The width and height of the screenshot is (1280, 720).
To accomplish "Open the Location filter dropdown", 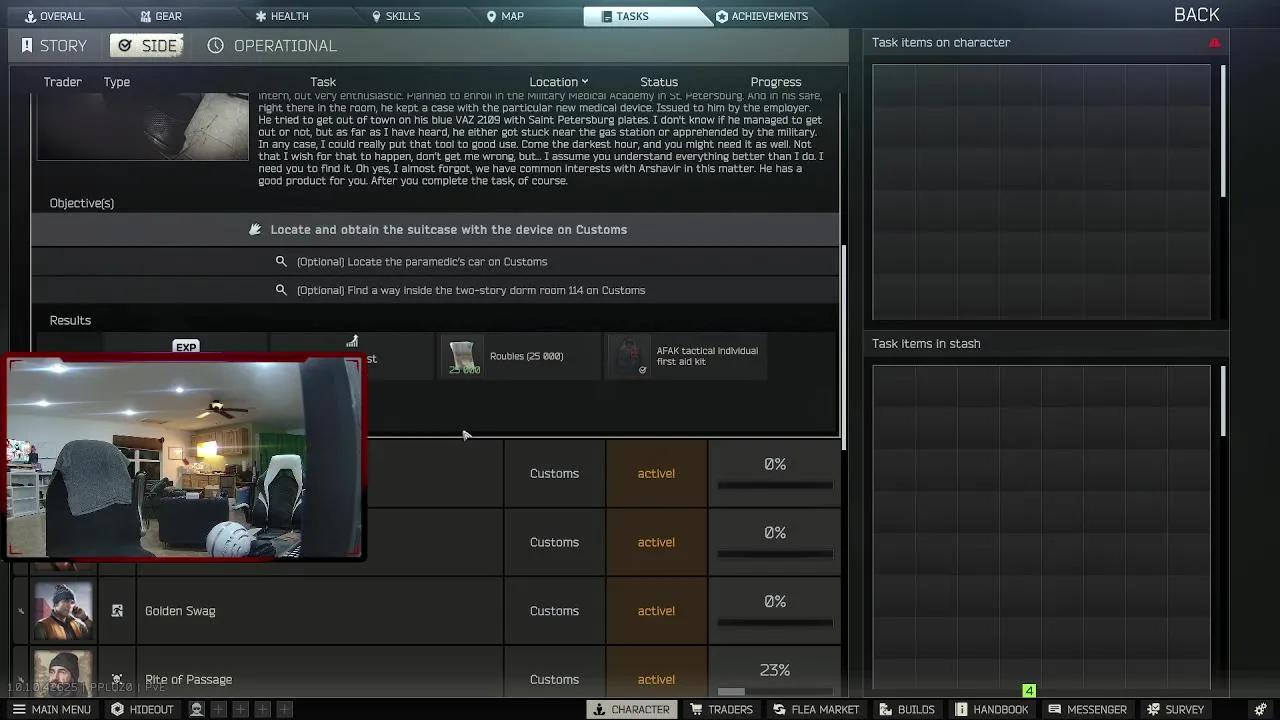I will click(559, 81).
